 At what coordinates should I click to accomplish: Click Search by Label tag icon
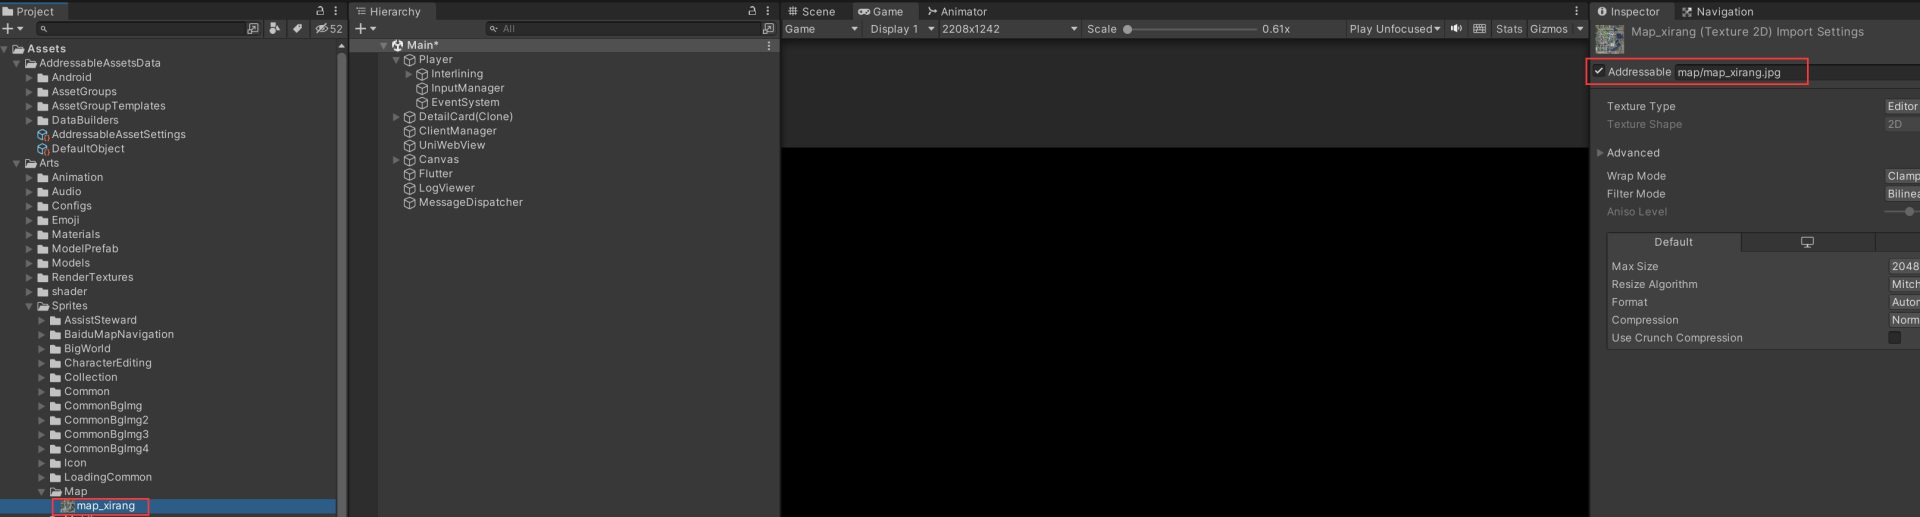pos(297,29)
